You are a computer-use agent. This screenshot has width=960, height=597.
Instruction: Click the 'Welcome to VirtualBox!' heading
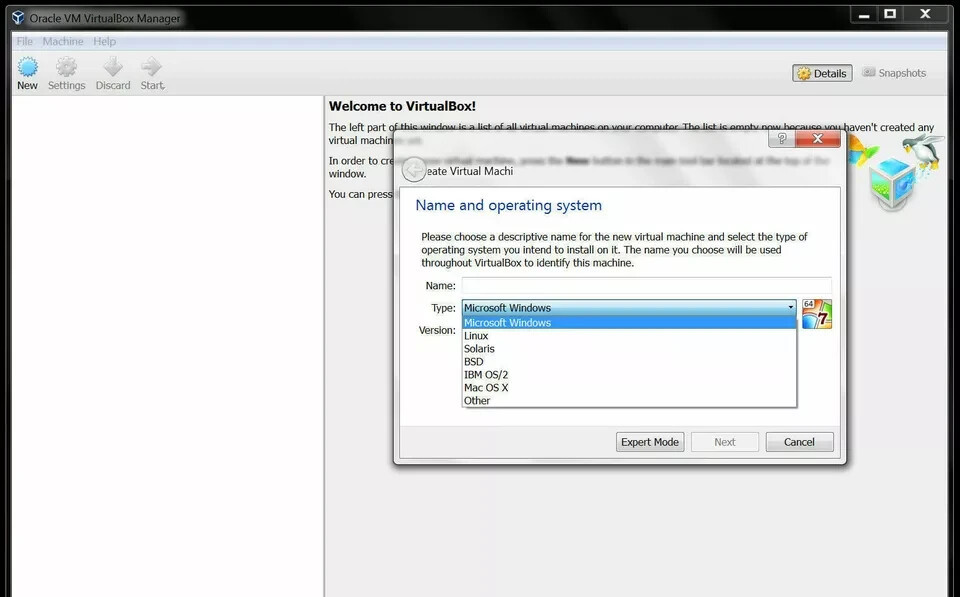click(402, 106)
